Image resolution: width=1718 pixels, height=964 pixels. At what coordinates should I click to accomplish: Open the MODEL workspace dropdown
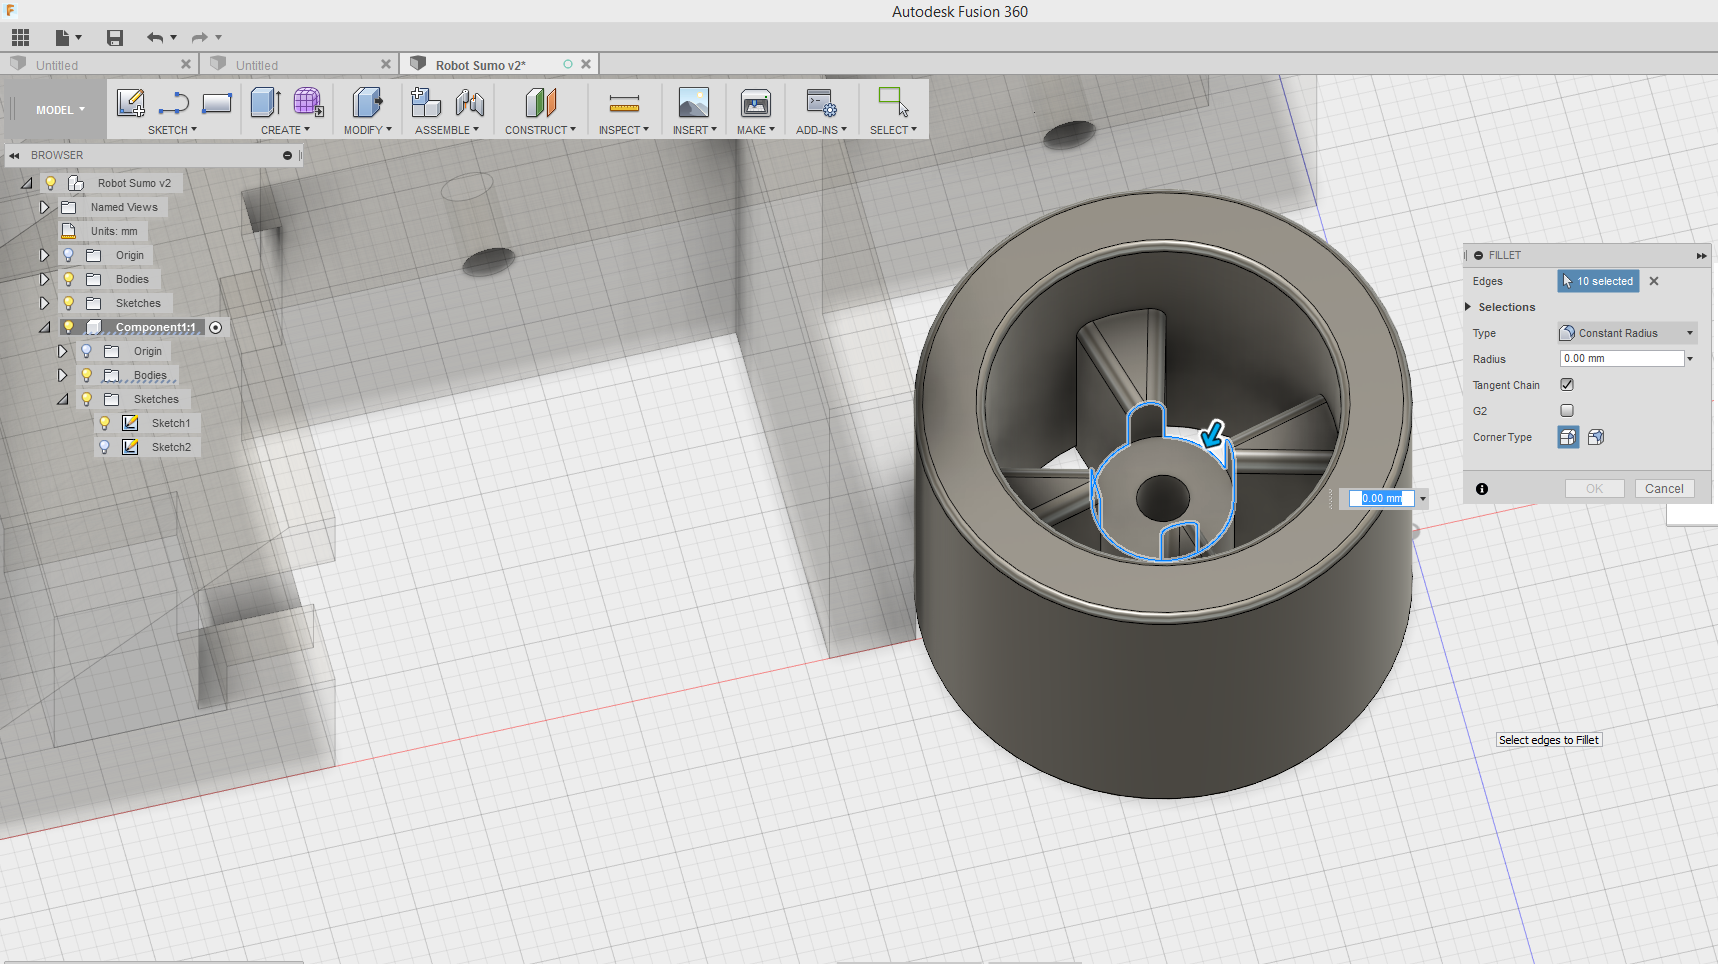click(x=60, y=110)
